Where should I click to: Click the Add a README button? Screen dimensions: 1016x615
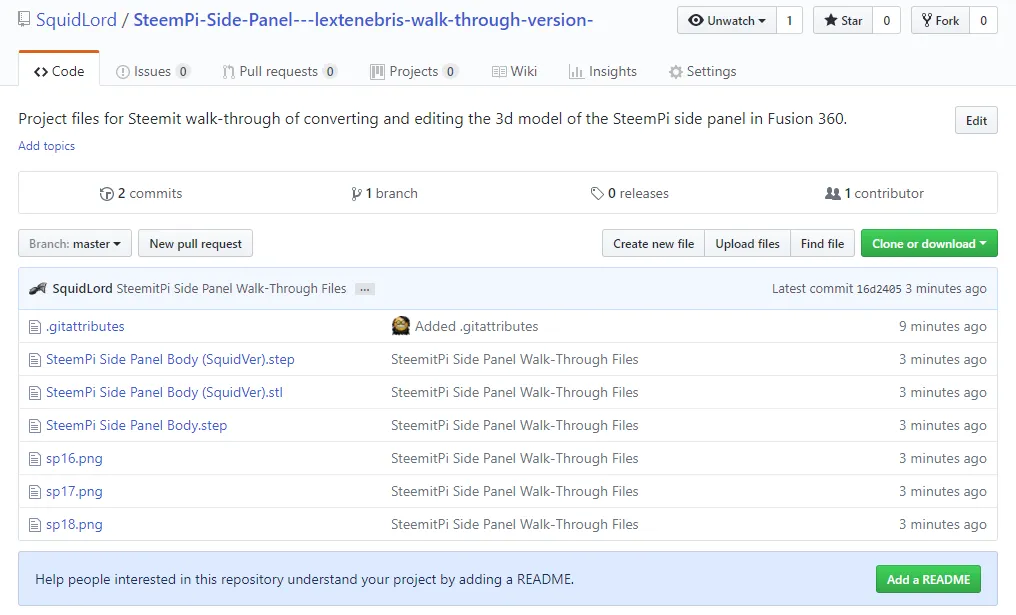[929, 579]
